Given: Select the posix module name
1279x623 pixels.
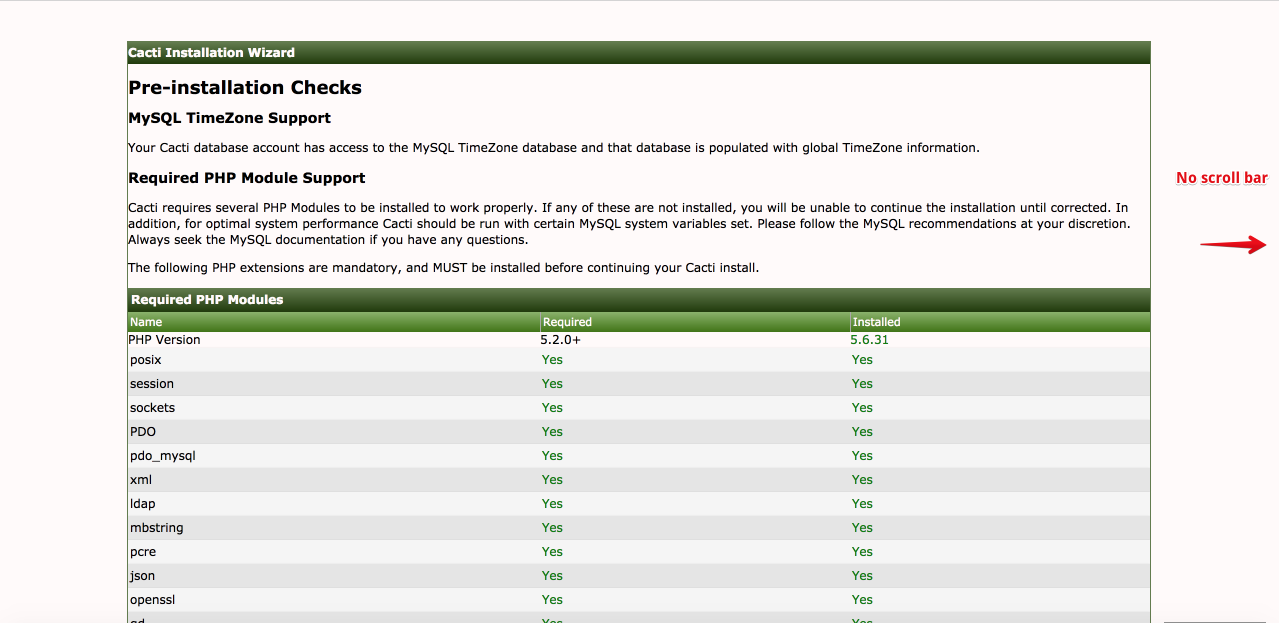Looking at the screenshot, I should coord(146,360).
